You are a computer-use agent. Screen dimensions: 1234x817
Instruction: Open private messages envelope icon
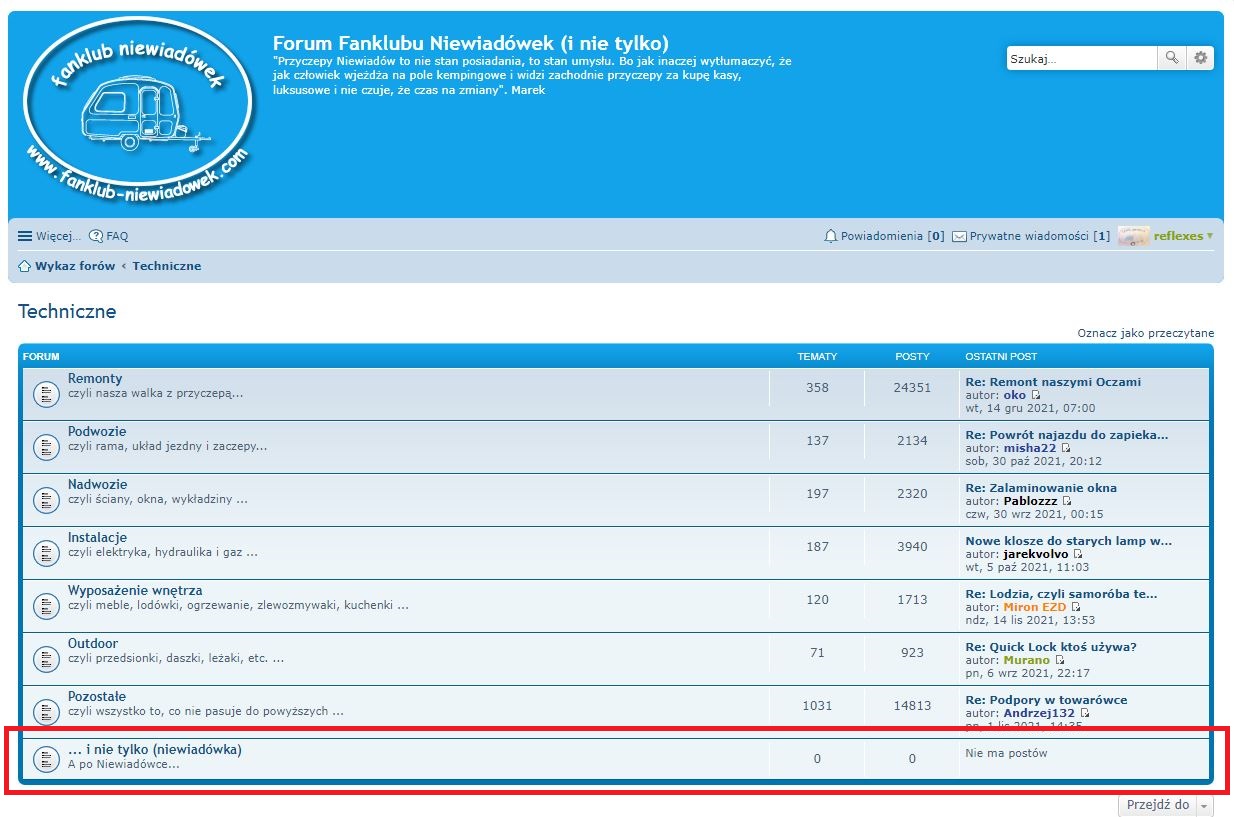(x=959, y=237)
